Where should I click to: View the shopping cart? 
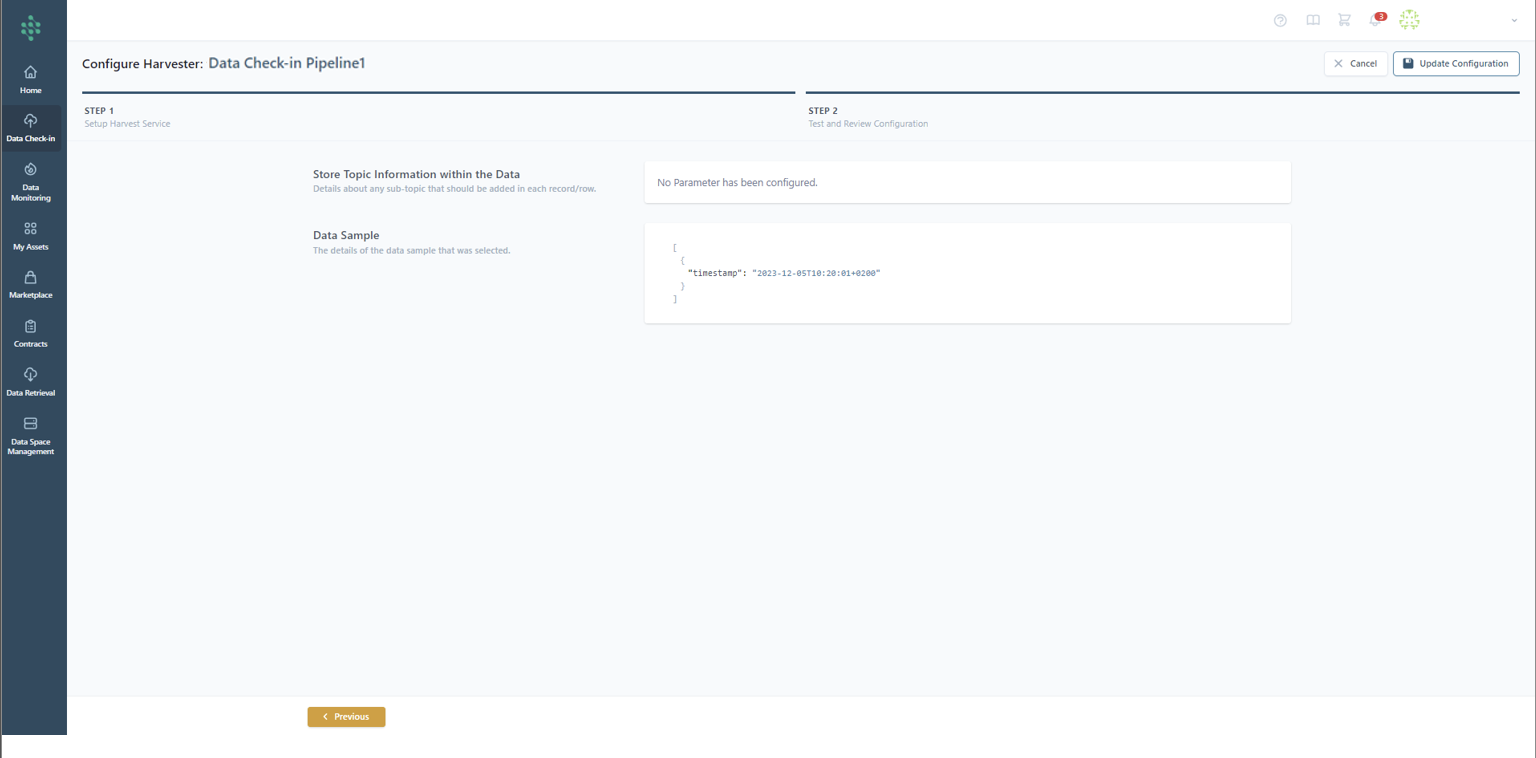(1344, 20)
